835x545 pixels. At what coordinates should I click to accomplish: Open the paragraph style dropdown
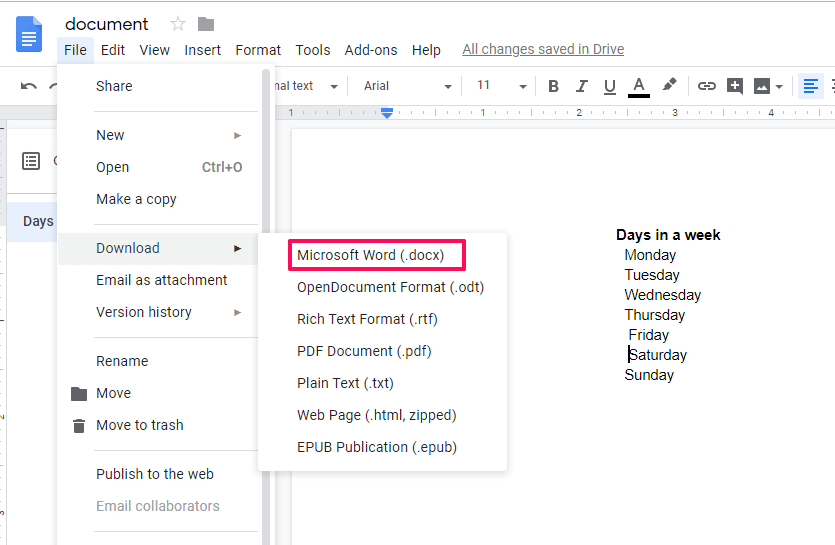pyautogui.click(x=306, y=86)
